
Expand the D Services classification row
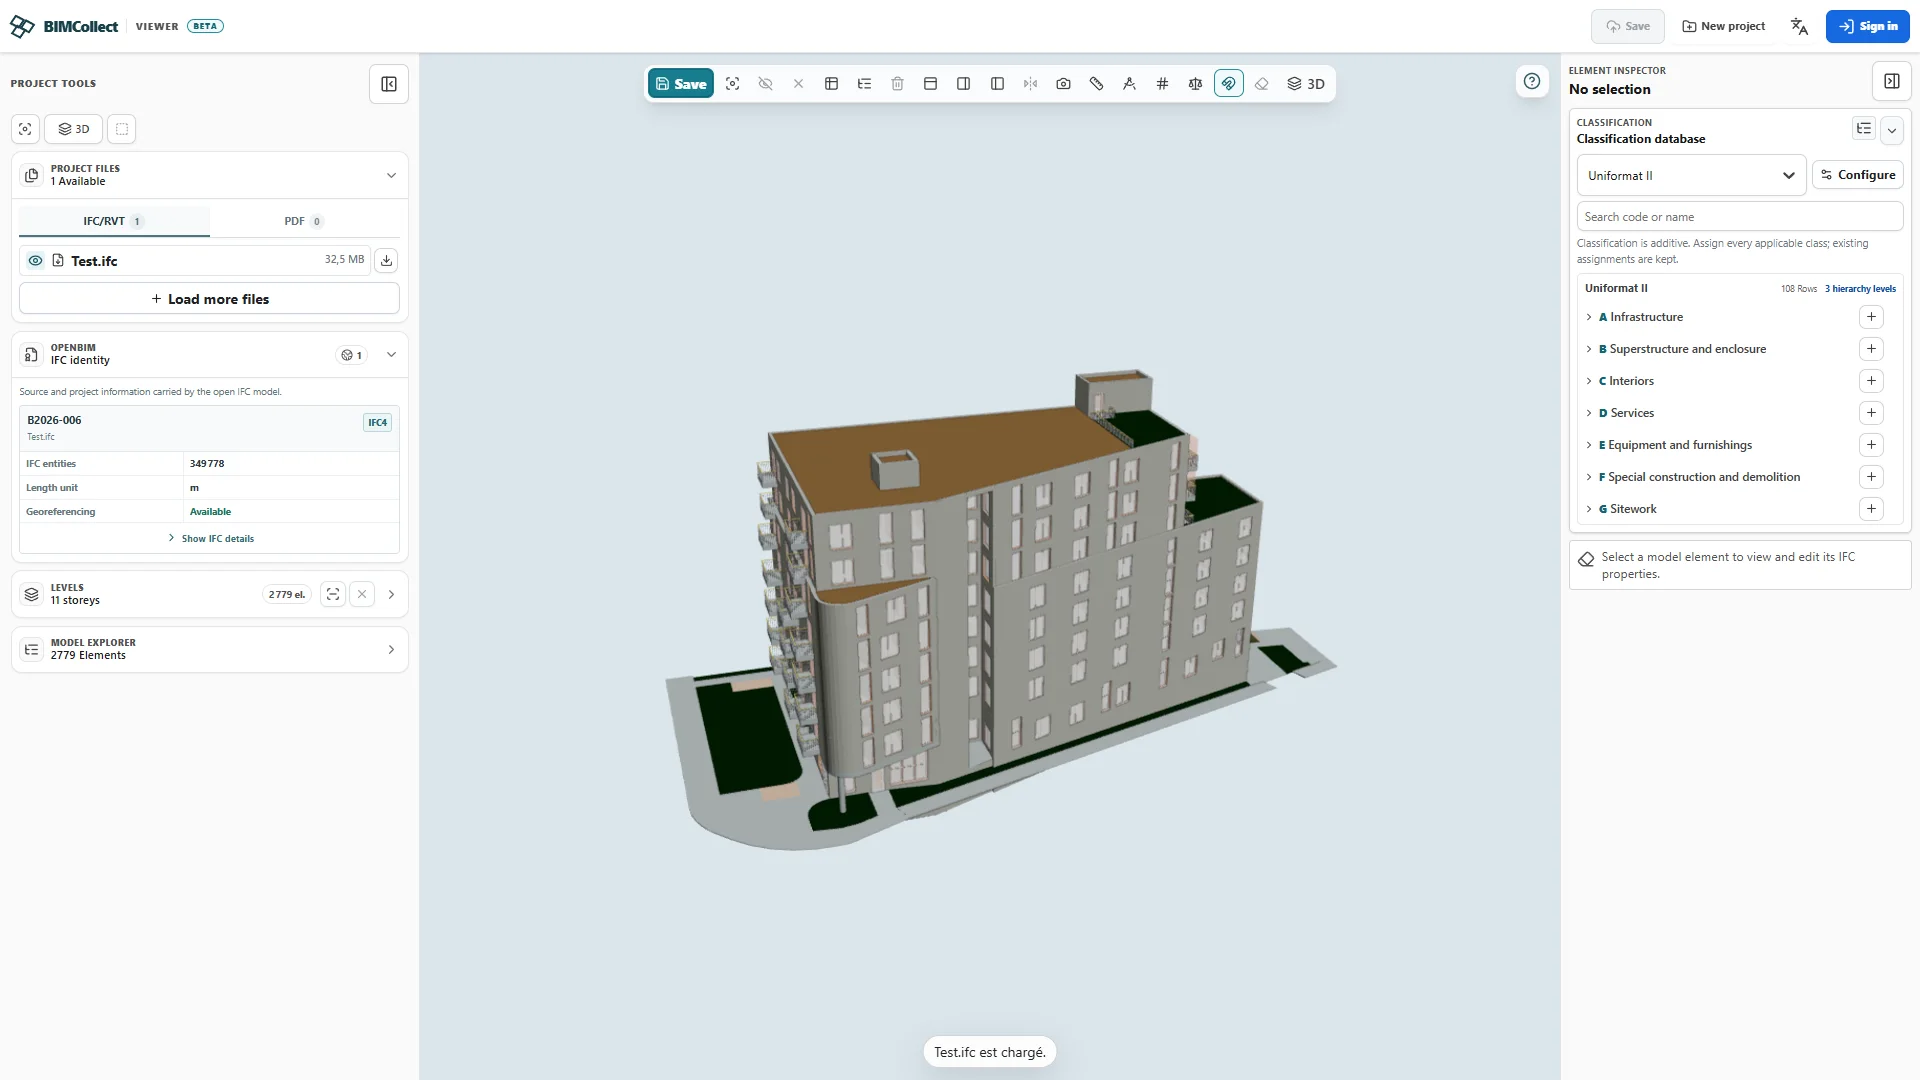[1589, 413]
